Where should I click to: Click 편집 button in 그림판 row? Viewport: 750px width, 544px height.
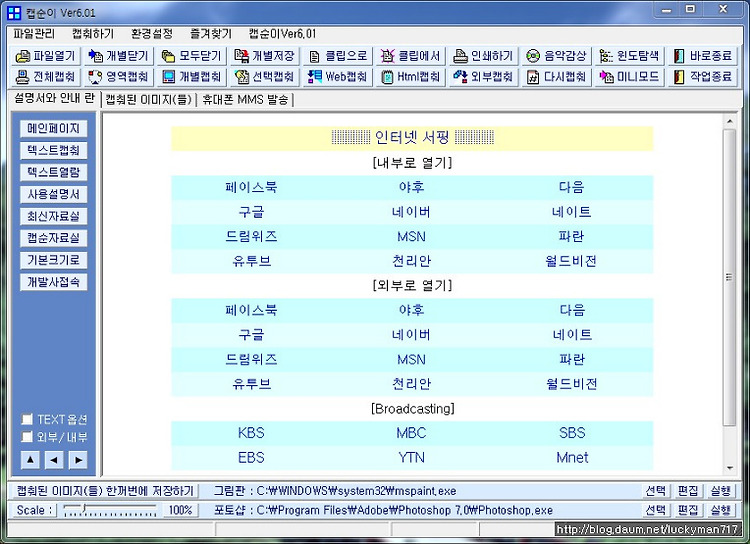(688, 491)
